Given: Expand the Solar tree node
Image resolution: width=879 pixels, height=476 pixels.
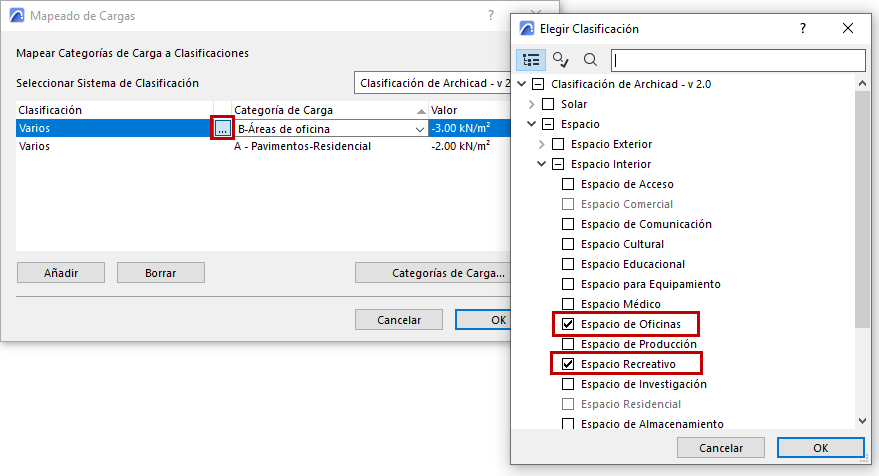Looking at the screenshot, I should [532, 104].
